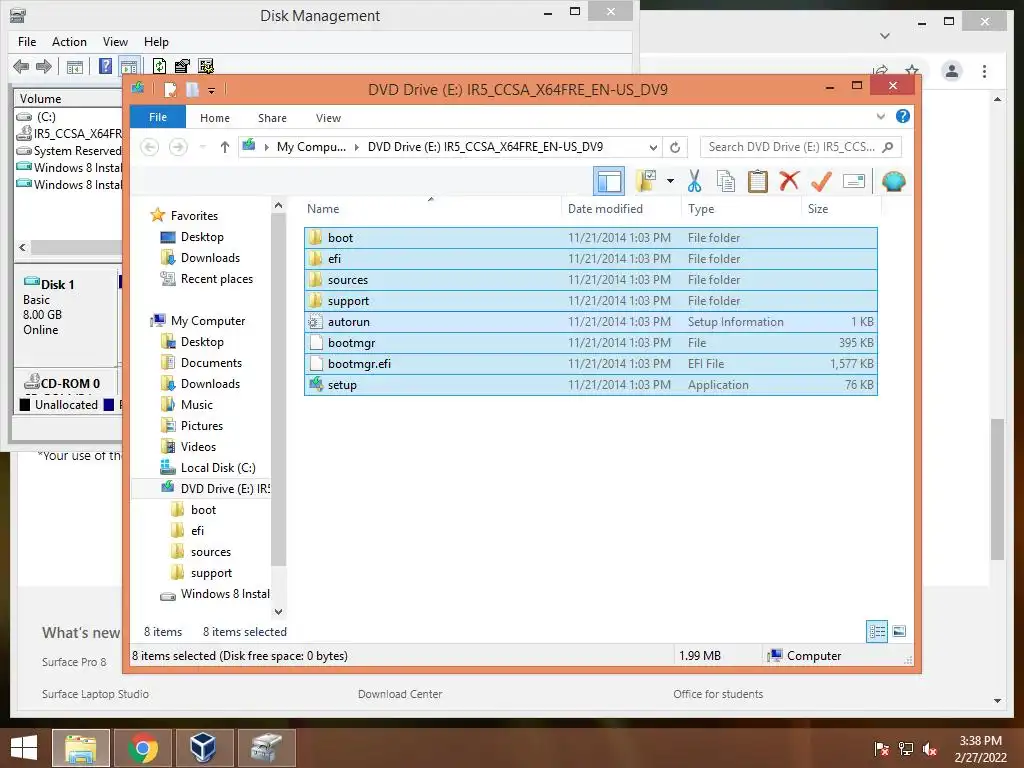Viewport: 1024px width, 768px height.
Task: Open the File tab in Explorer
Action: 158,117
